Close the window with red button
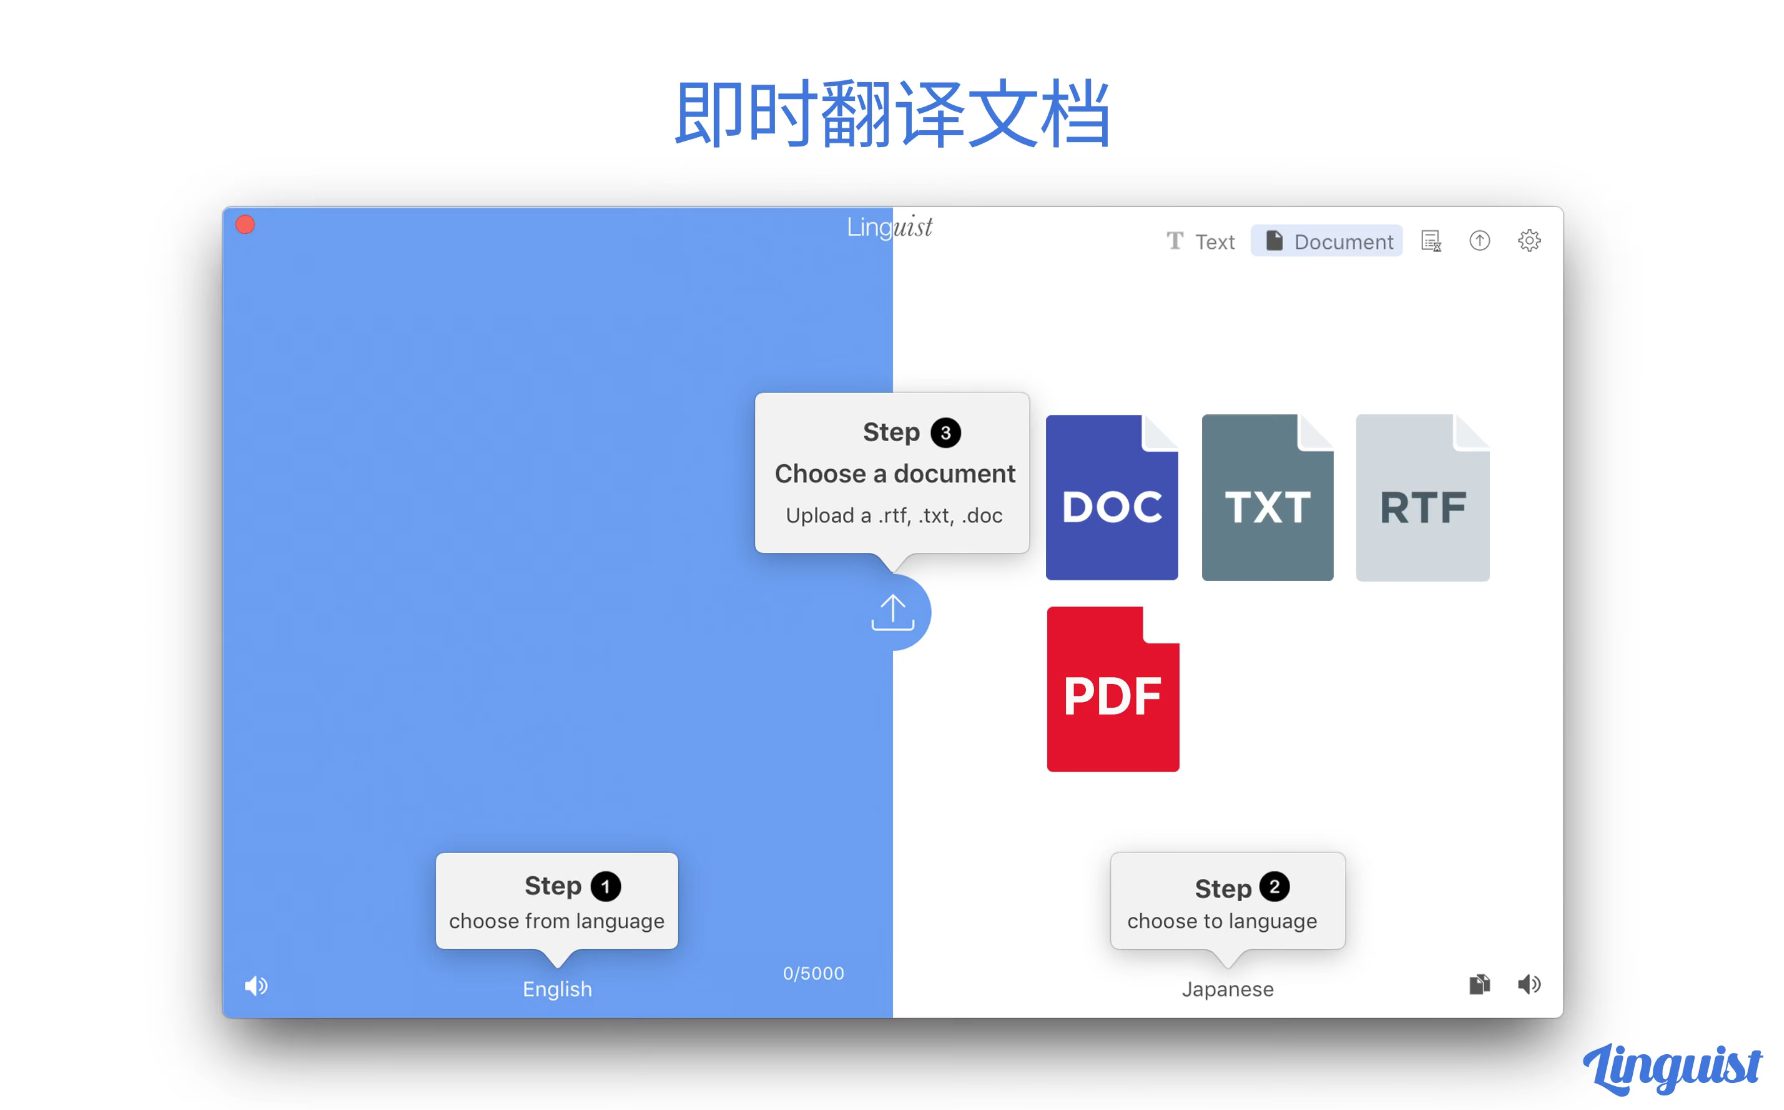 pyautogui.click(x=245, y=225)
